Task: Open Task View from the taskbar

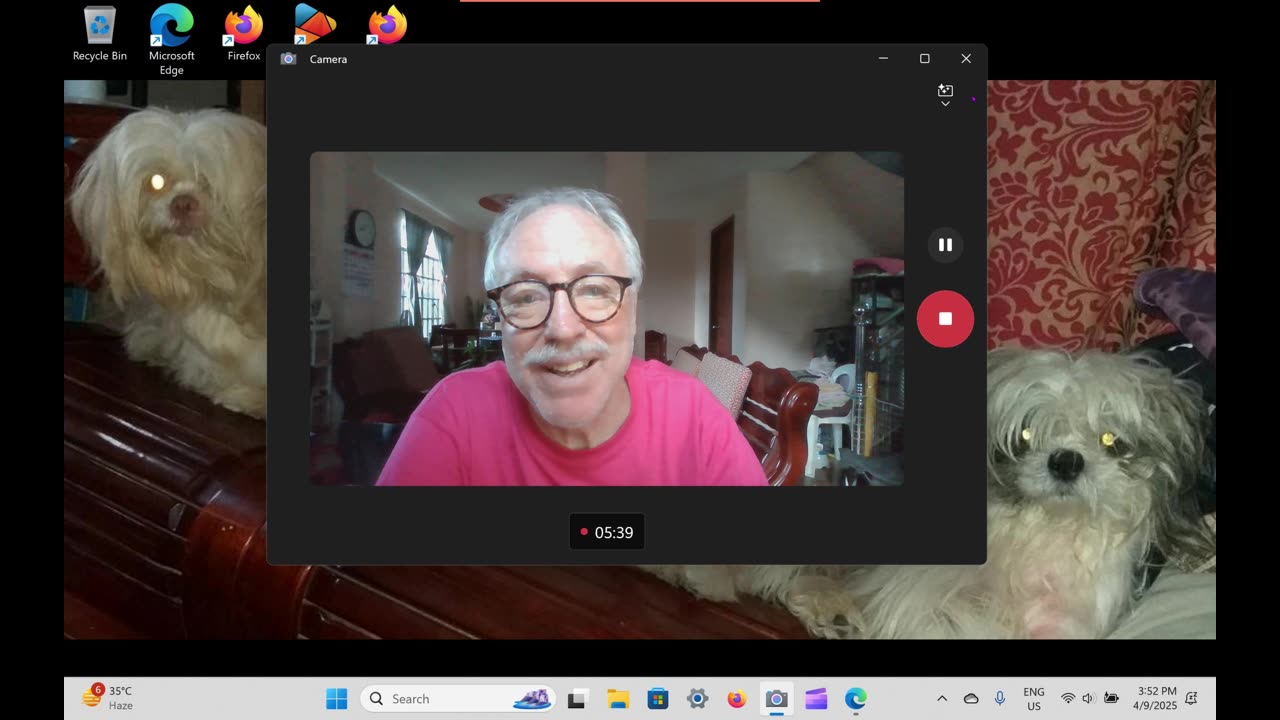Action: pyautogui.click(x=577, y=699)
